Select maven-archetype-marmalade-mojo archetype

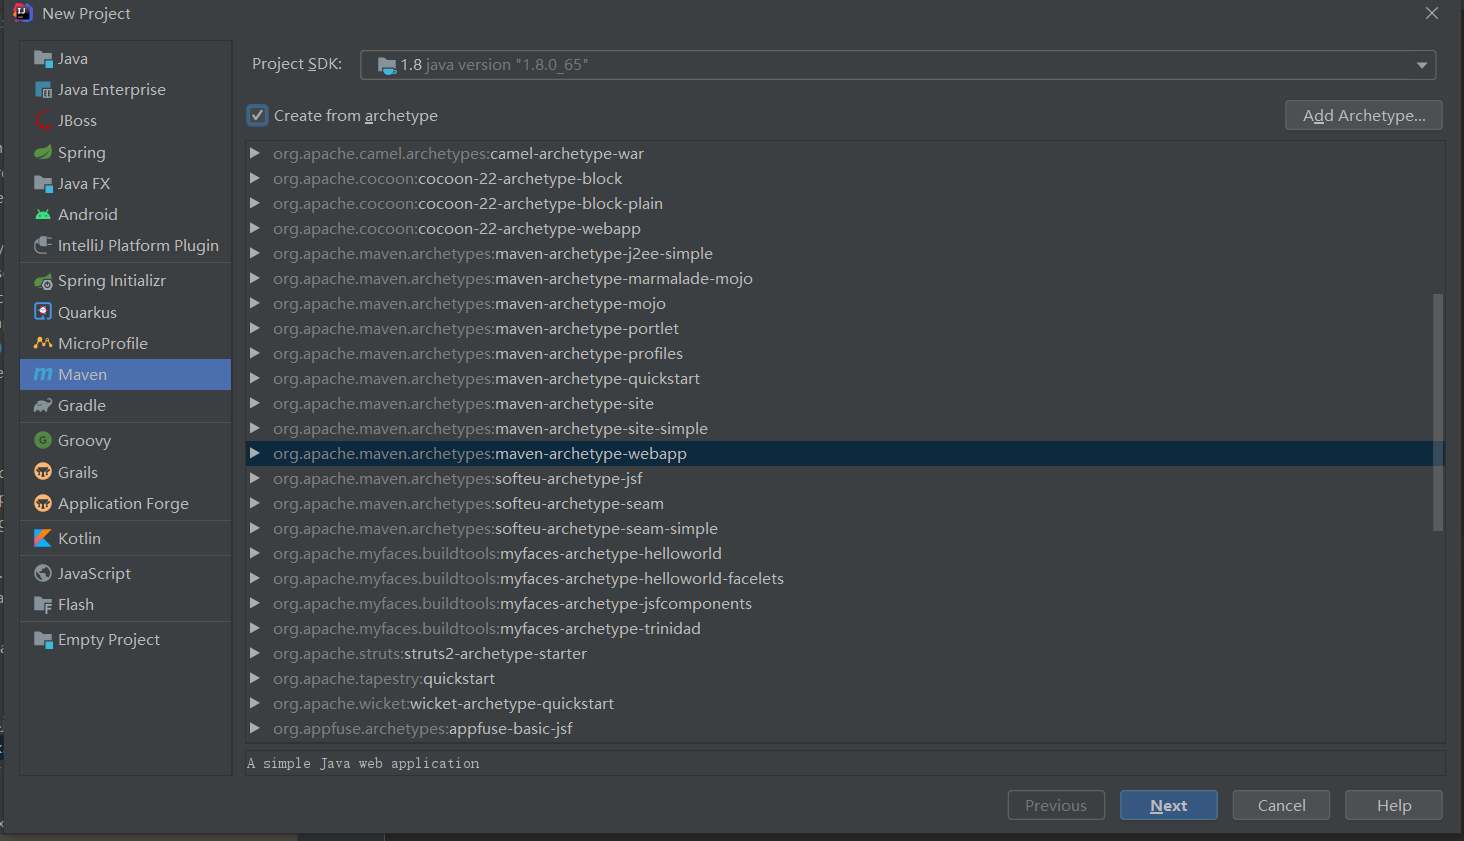click(x=845, y=278)
